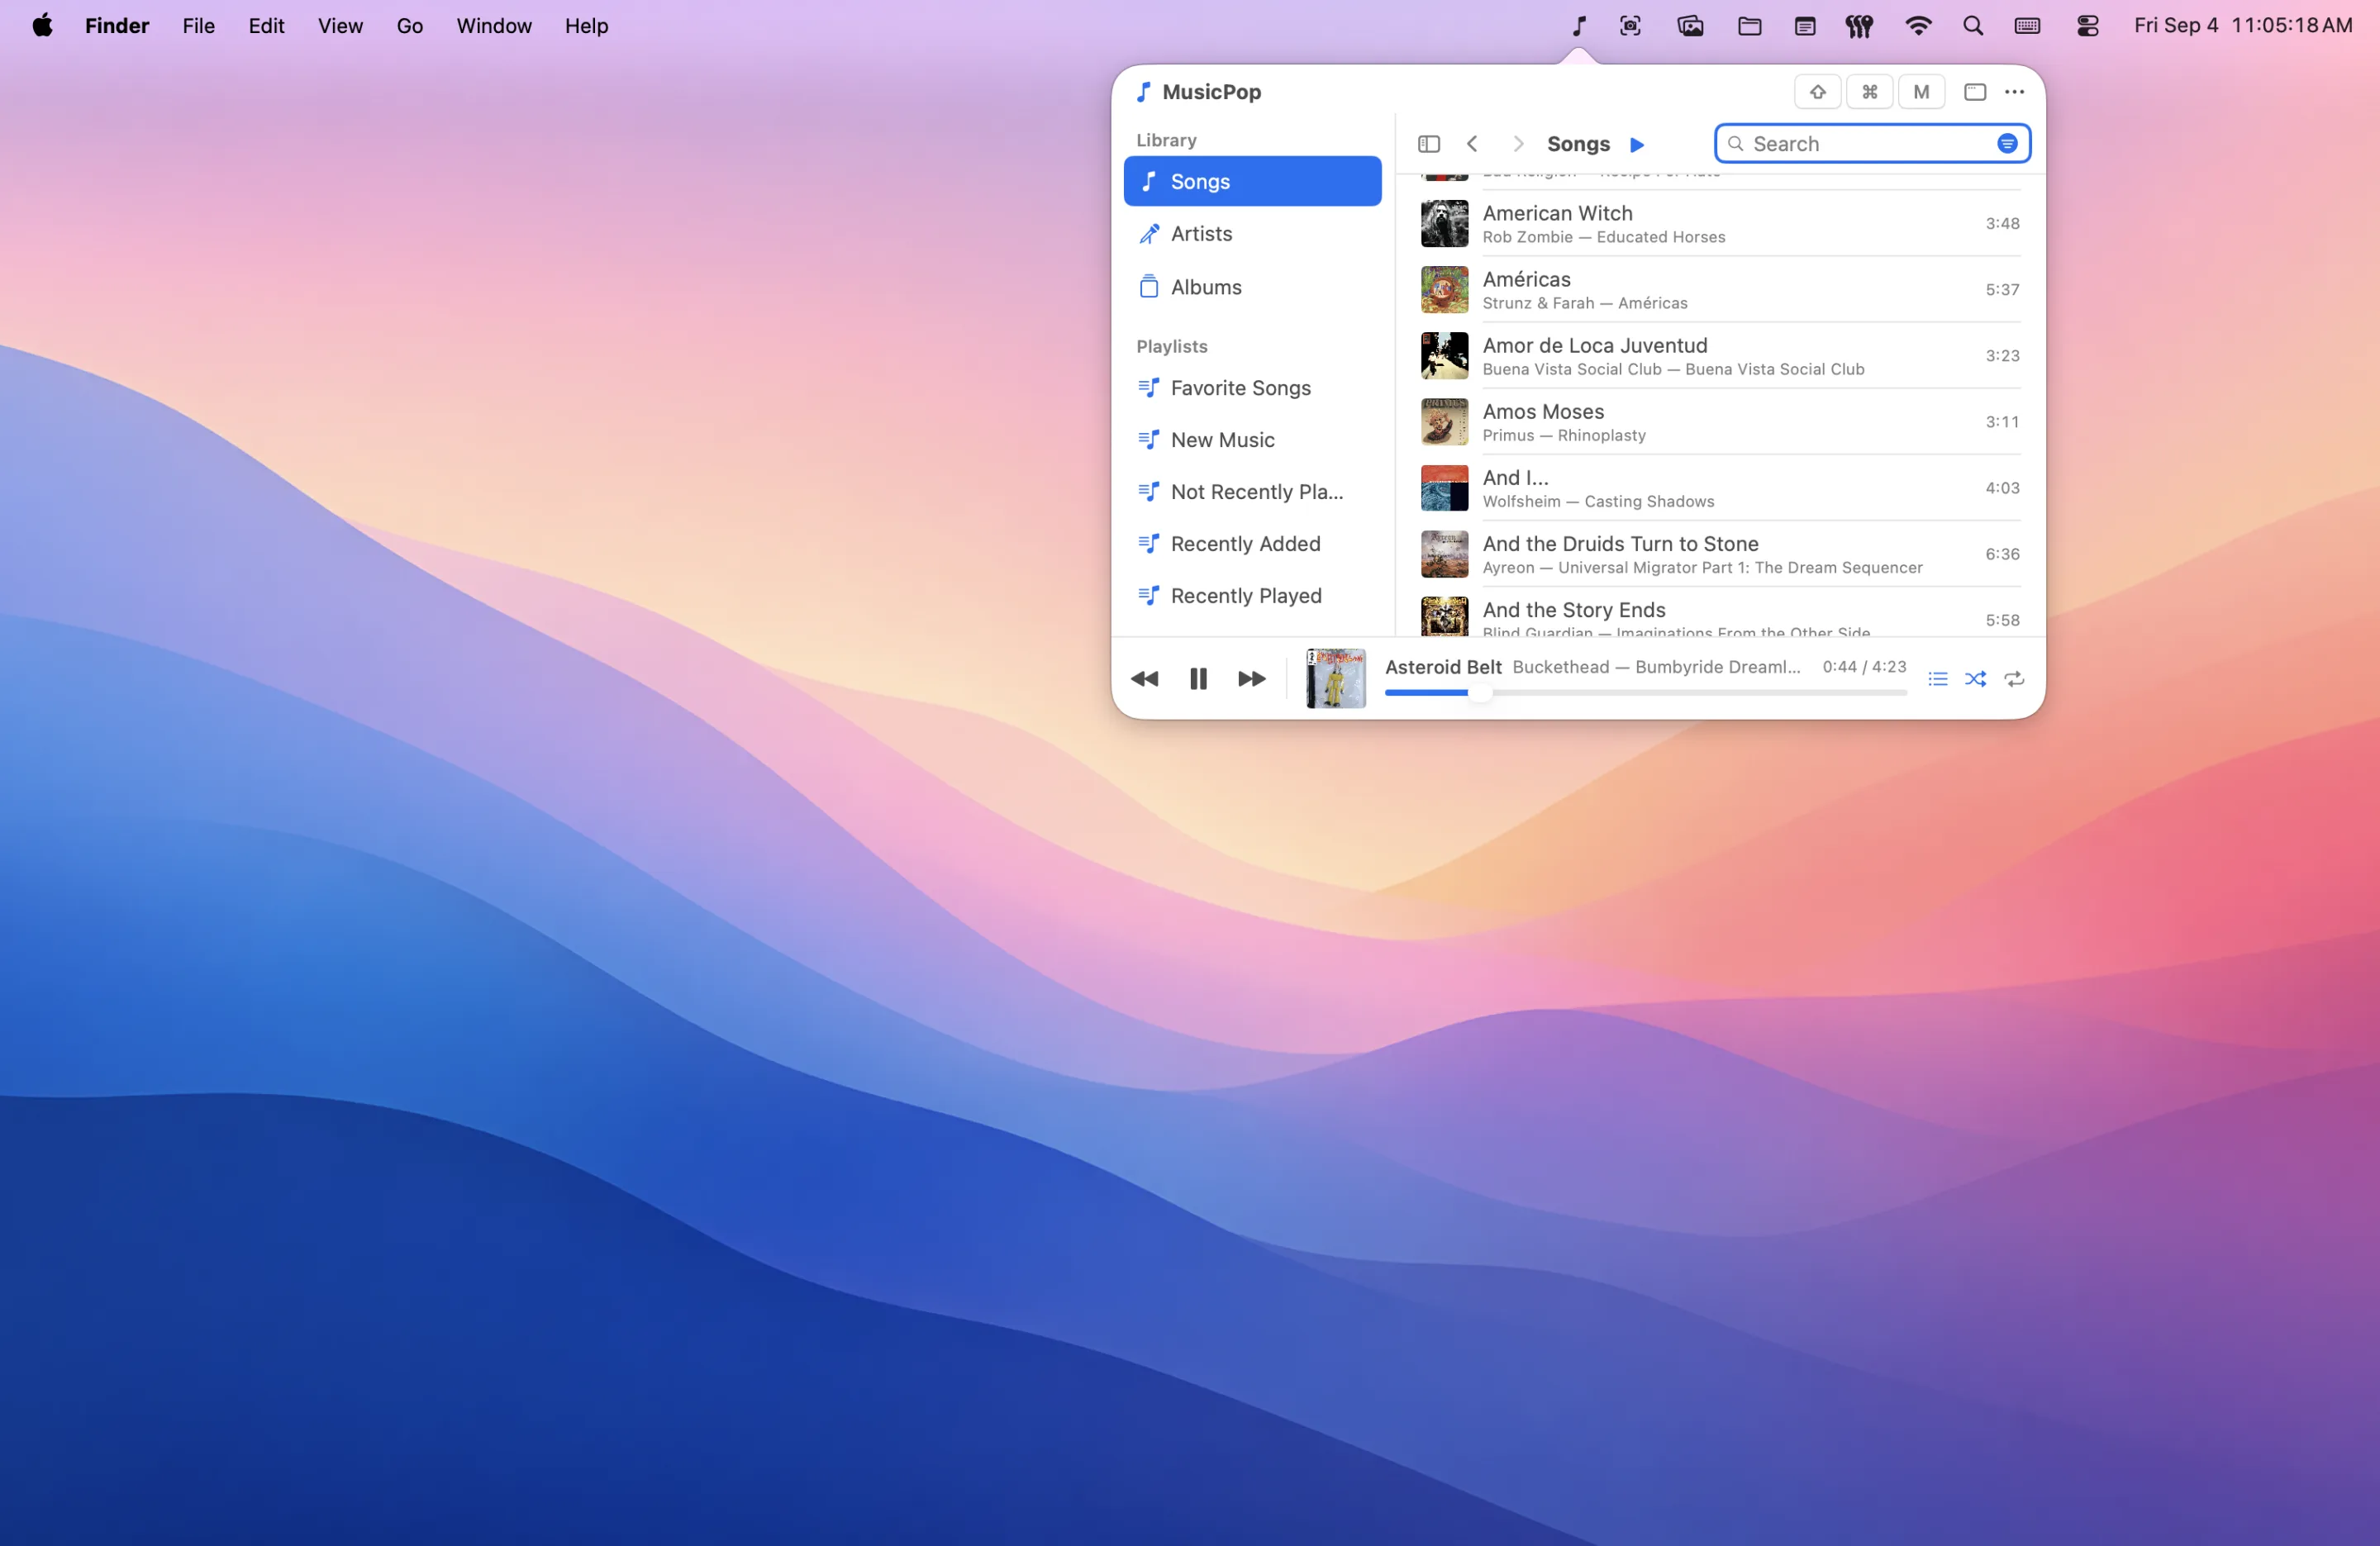Open Spotlight search in menu bar
This screenshot has height=1546, width=2380.
click(1972, 26)
